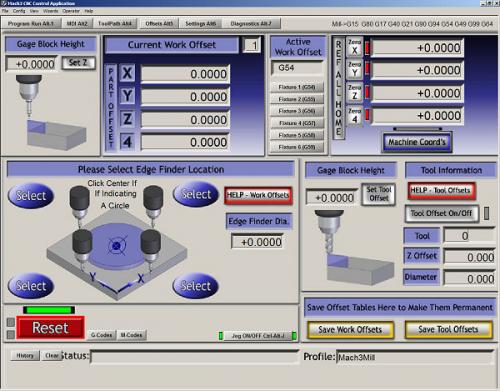
Task: Toggle Tool Offset On/Off
Action: tap(441, 213)
